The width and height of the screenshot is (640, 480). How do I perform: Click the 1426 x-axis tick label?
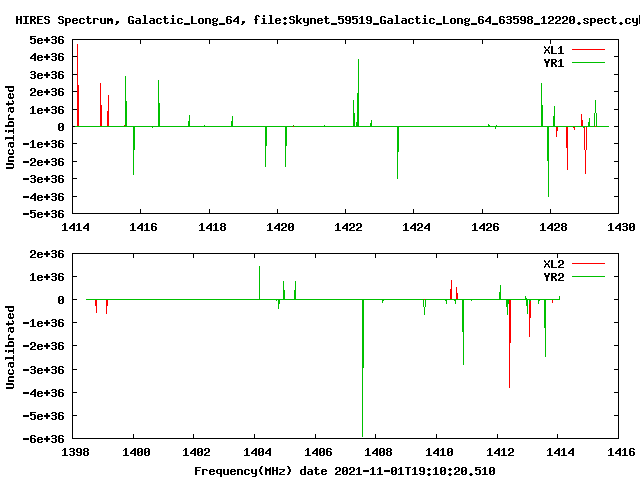coord(485,227)
